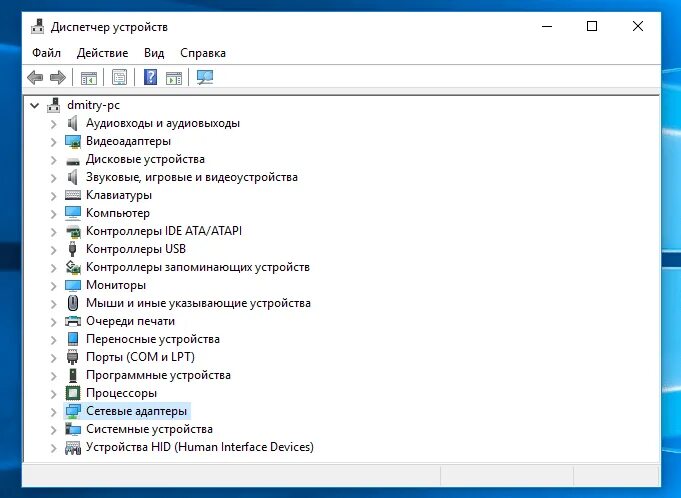The image size is (681, 498).
Task: Click the Мониторы screen icon
Action: click(73, 285)
